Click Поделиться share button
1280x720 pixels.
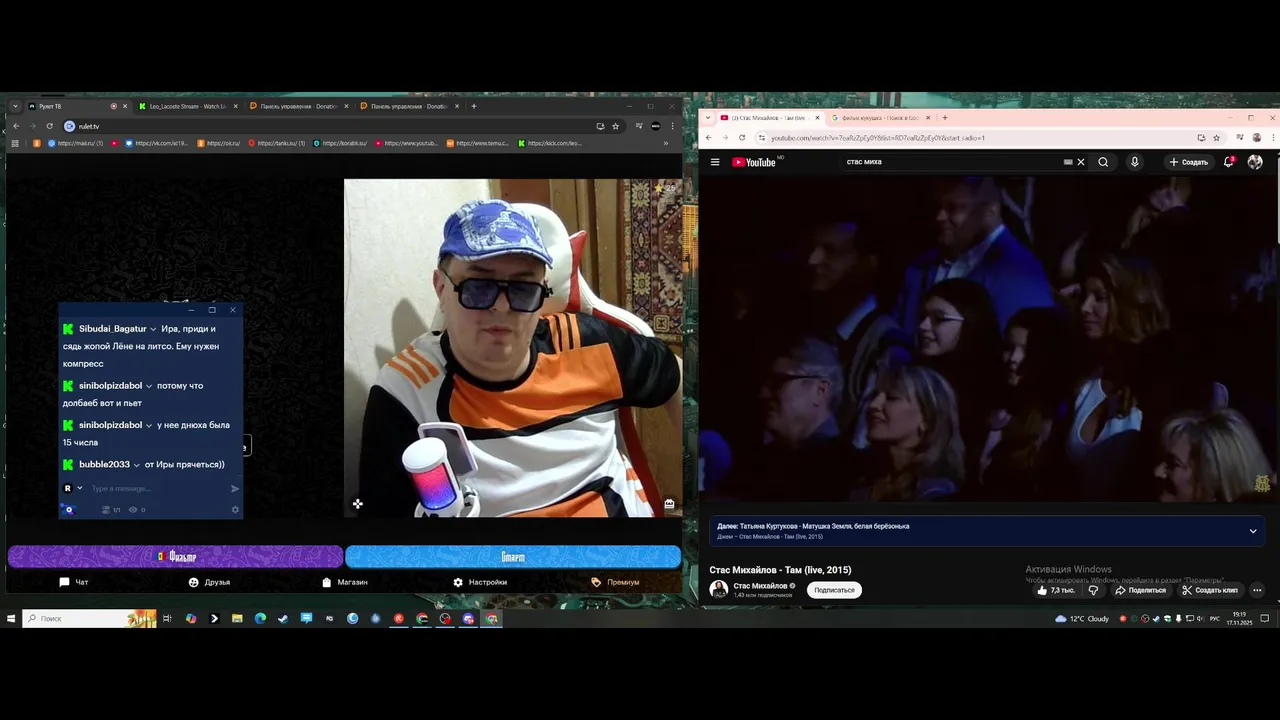click(1140, 590)
